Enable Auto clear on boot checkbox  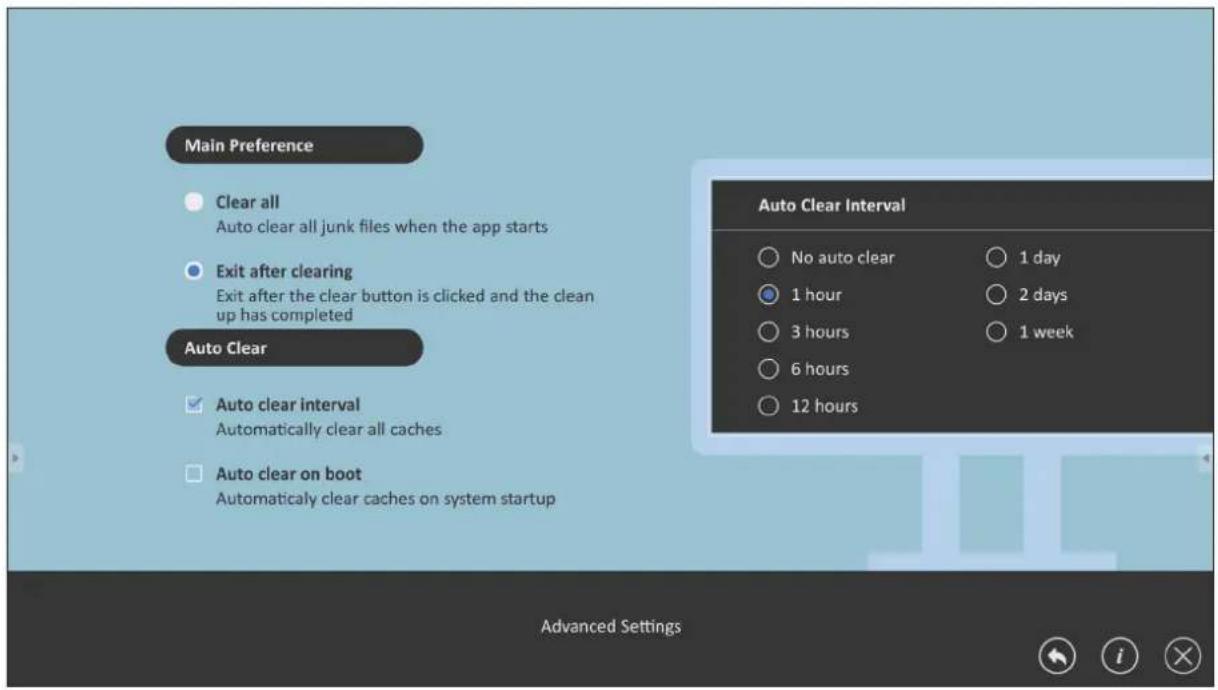(x=194, y=474)
